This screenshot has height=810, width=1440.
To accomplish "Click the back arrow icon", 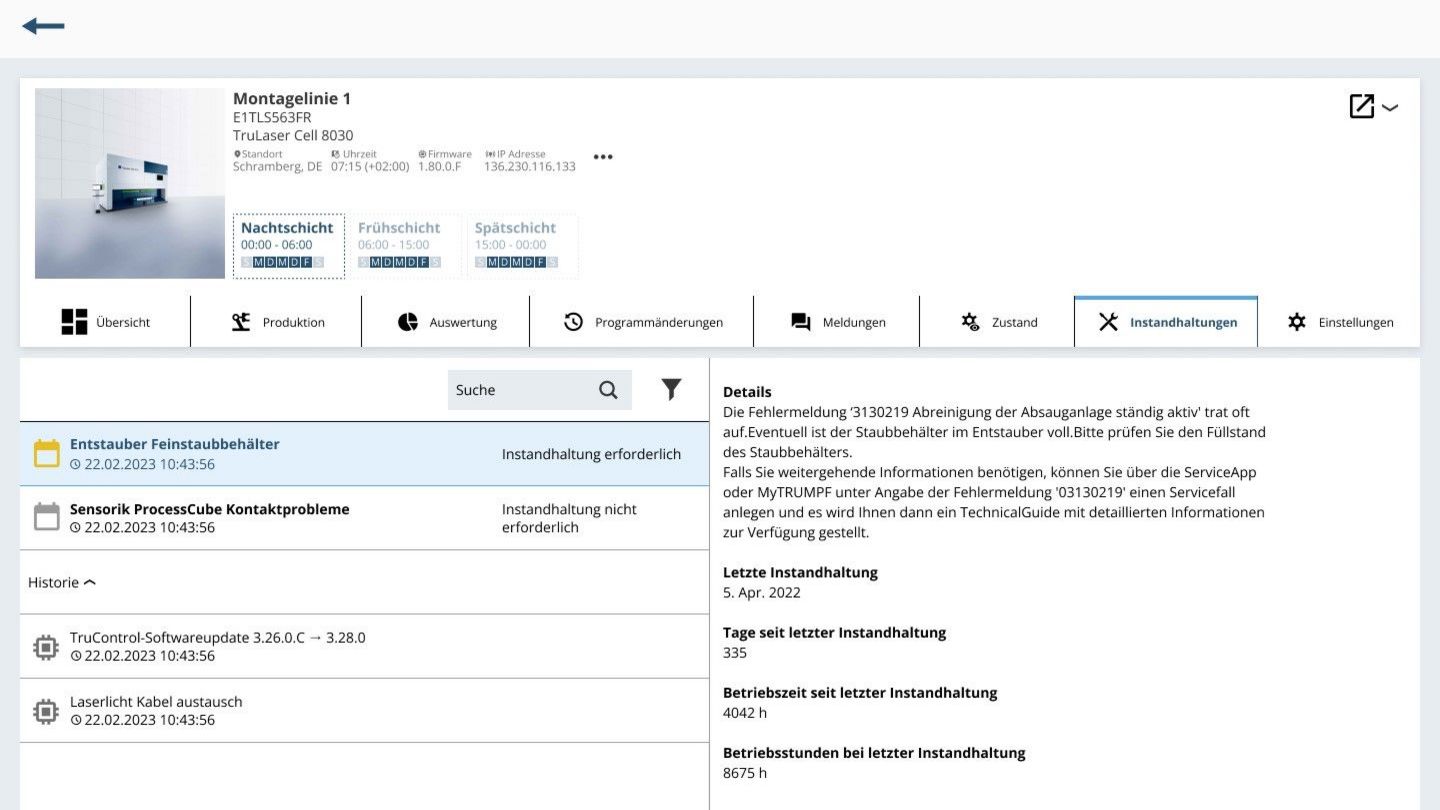I will (43, 26).
